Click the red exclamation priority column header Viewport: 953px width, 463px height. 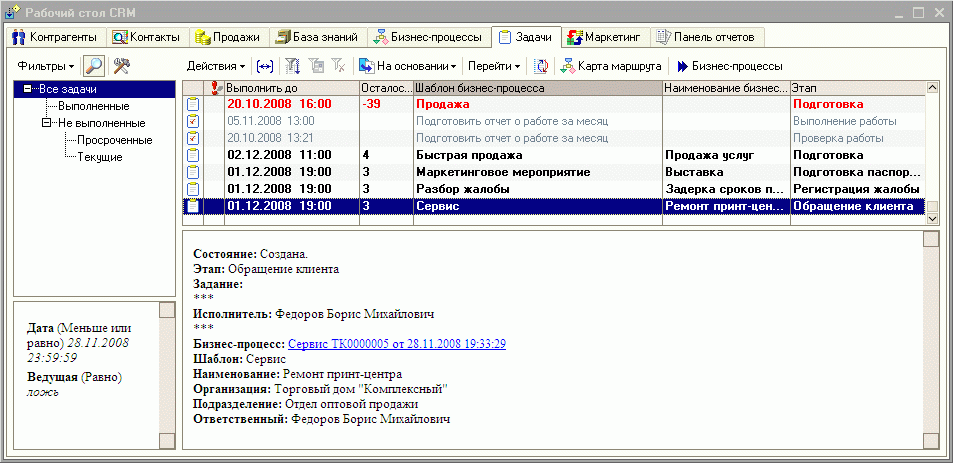pyautogui.click(x=215, y=88)
